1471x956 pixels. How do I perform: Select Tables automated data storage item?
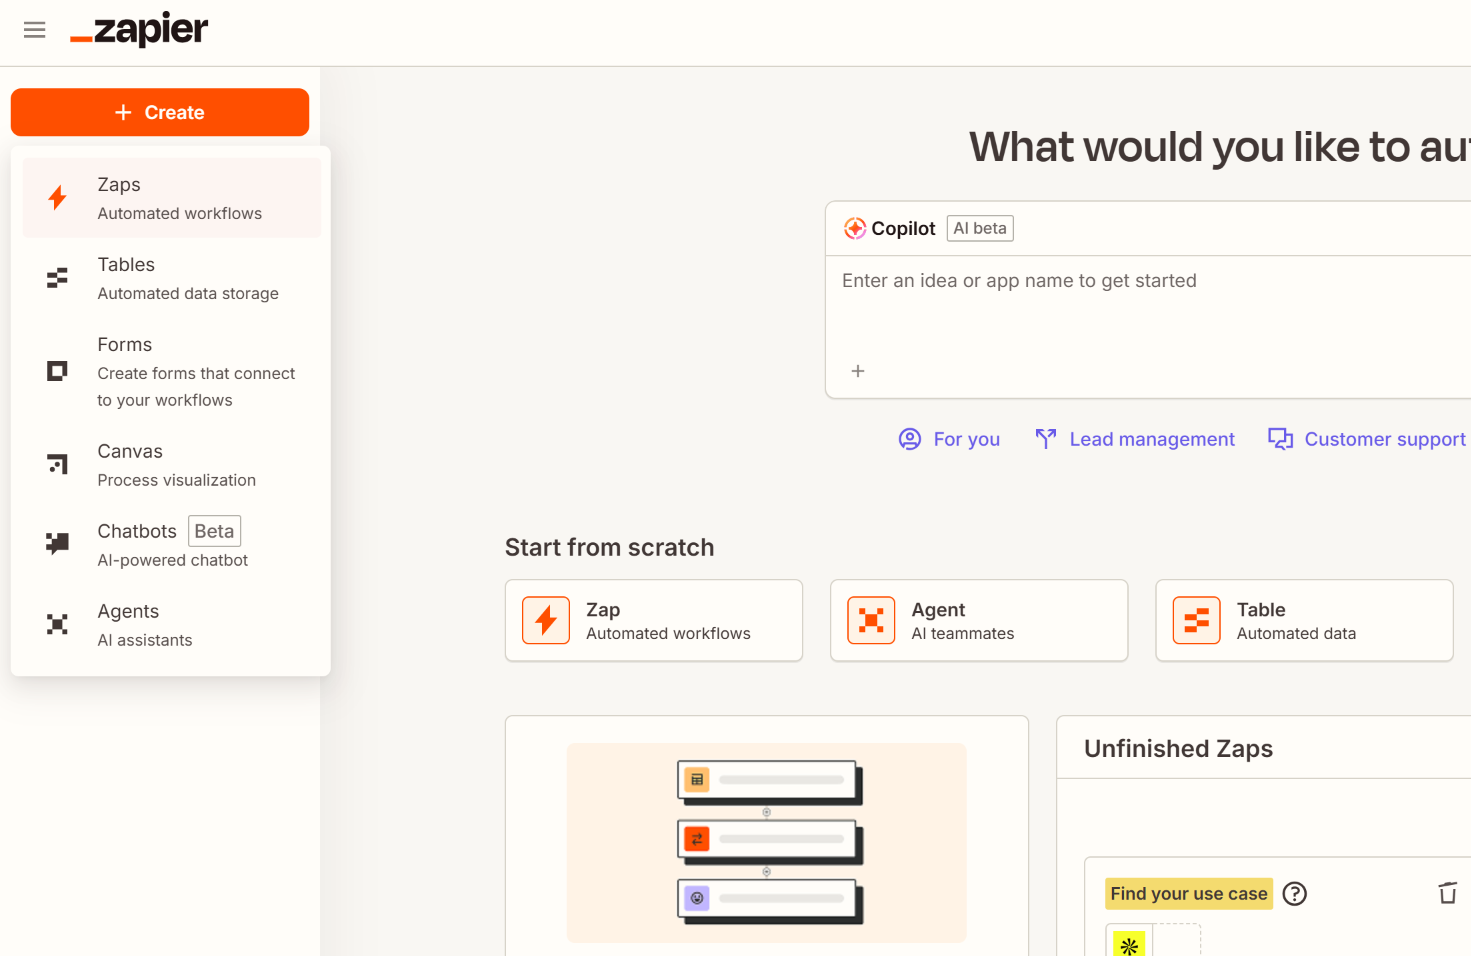click(x=172, y=278)
